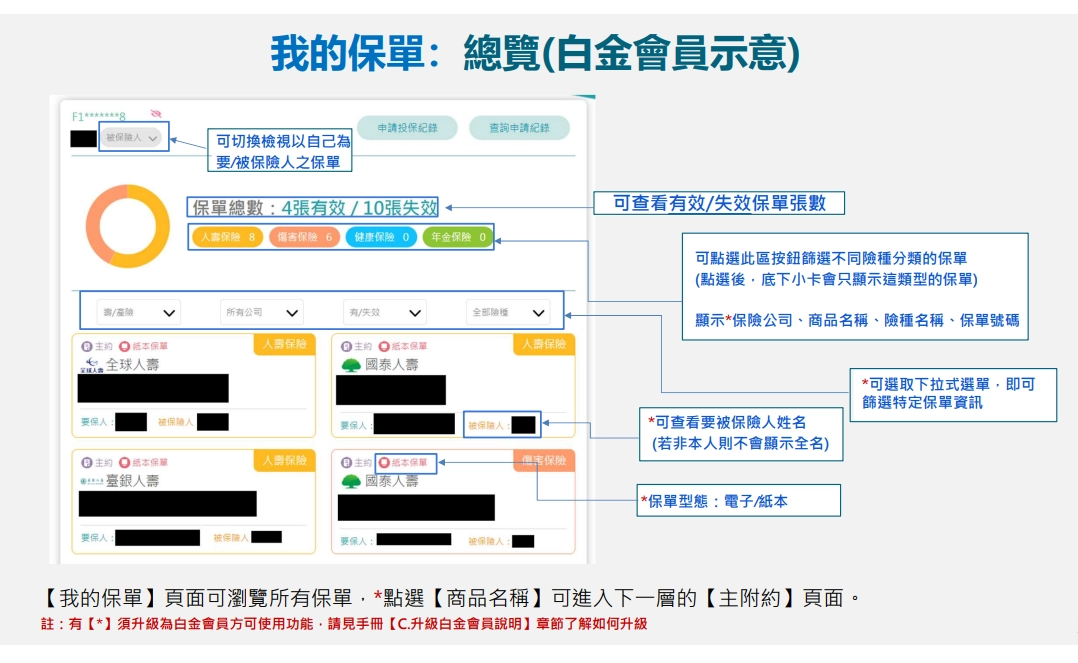The width and height of the screenshot is (1078, 663).
Task: Click 人壽保險 tag on 全球人壽 card
Action: click(x=284, y=344)
